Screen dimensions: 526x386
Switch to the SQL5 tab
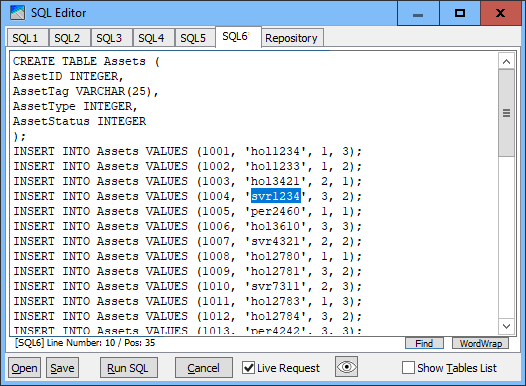click(196, 38)
